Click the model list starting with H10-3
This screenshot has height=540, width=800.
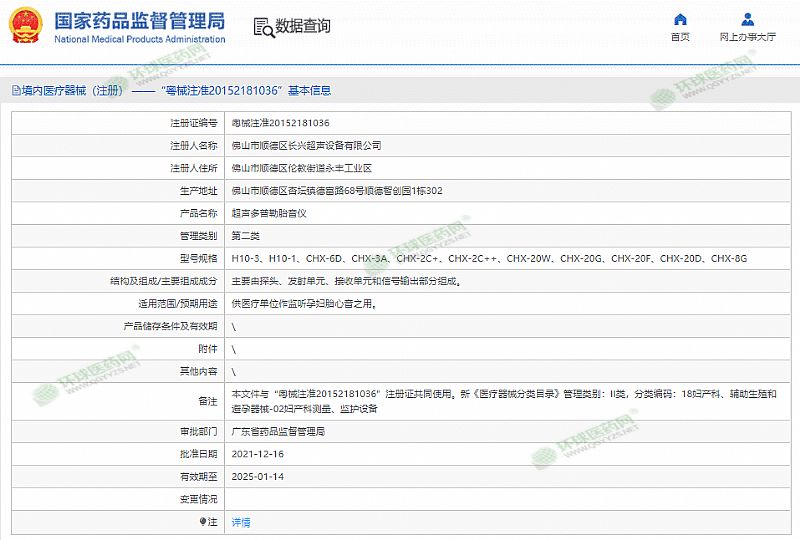click(x=489, y=259)
